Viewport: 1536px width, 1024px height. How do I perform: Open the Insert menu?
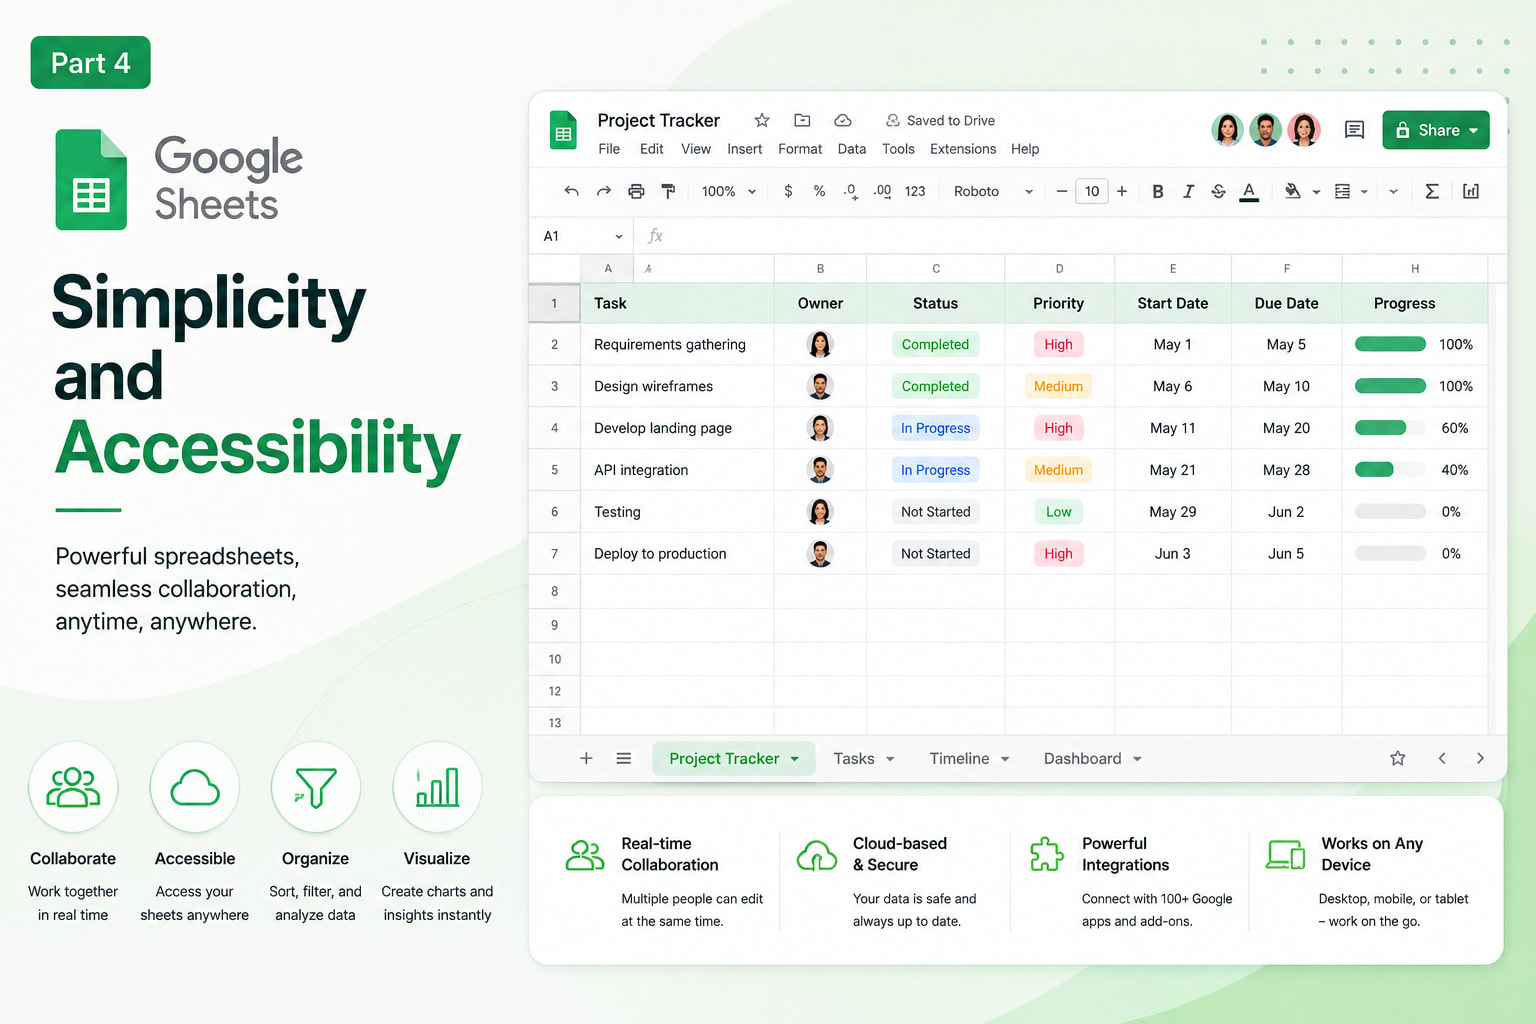[x=744, y=149]
